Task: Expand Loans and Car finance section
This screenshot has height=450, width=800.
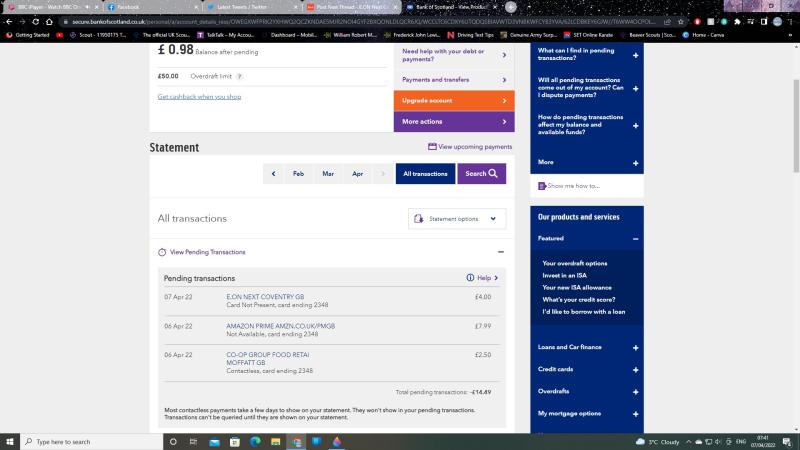Action: [587, 347]
